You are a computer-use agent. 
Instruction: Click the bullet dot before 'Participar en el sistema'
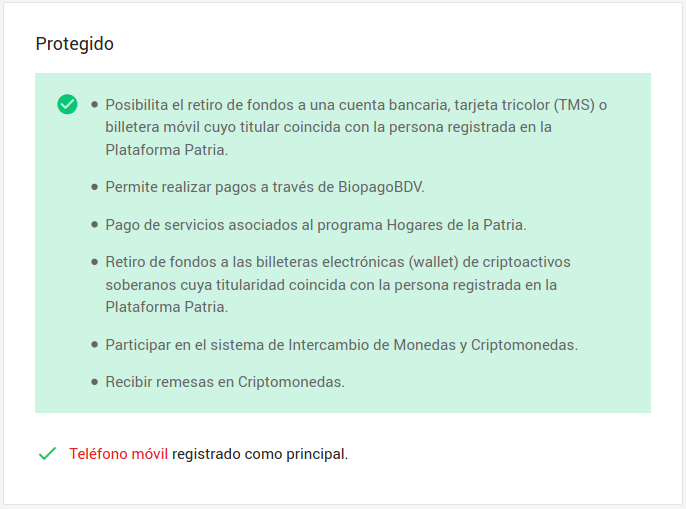point(94,345)
